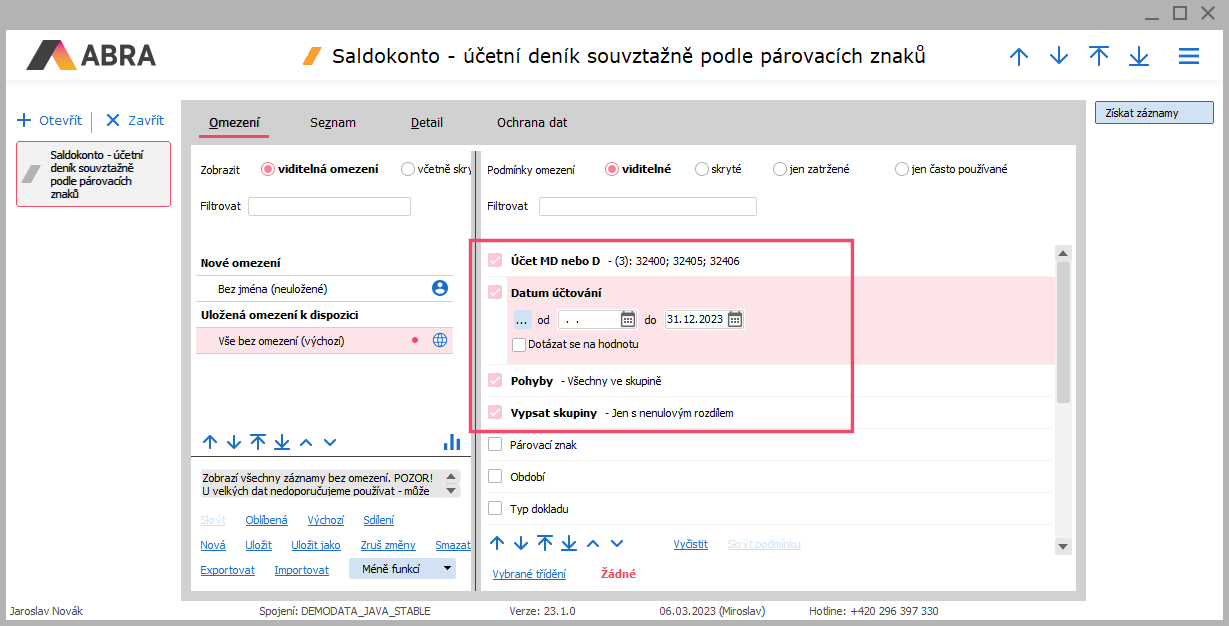Open the hamburger menu in the header
This screenshot has height=626, width=1229.
[1188, 57]
